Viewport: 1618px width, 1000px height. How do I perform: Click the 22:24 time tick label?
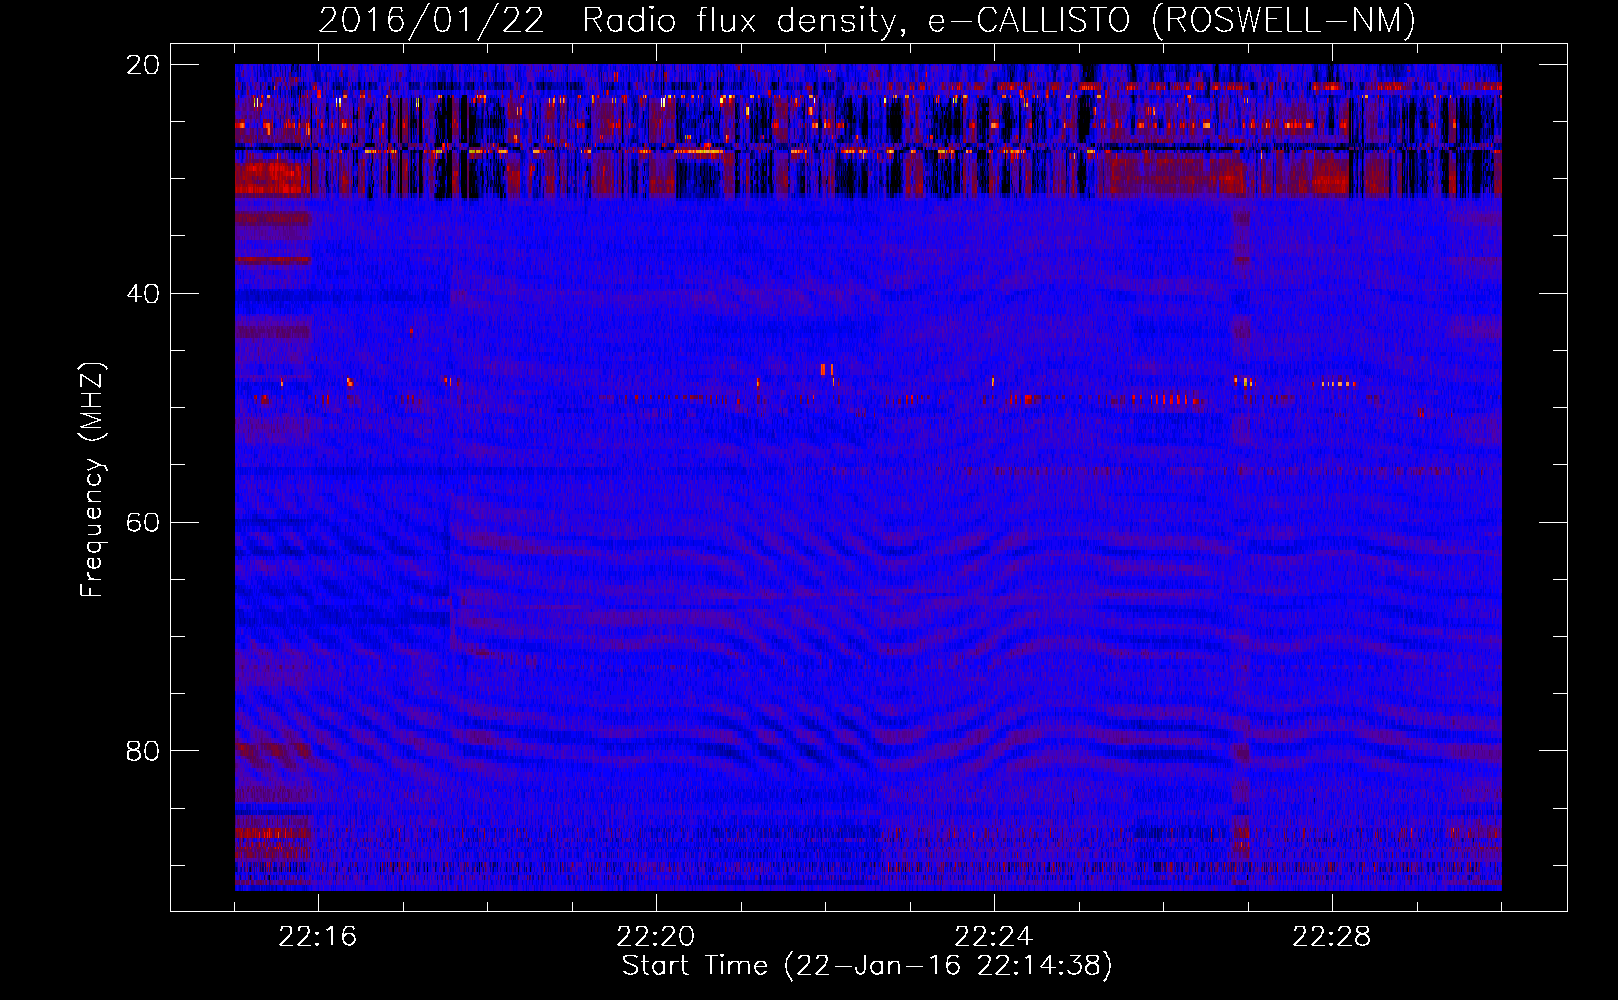[x=994, y=937]
